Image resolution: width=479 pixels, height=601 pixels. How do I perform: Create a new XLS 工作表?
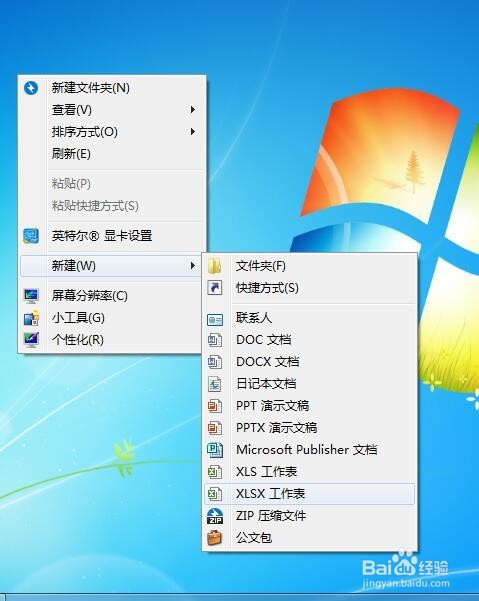pos(310,472)
